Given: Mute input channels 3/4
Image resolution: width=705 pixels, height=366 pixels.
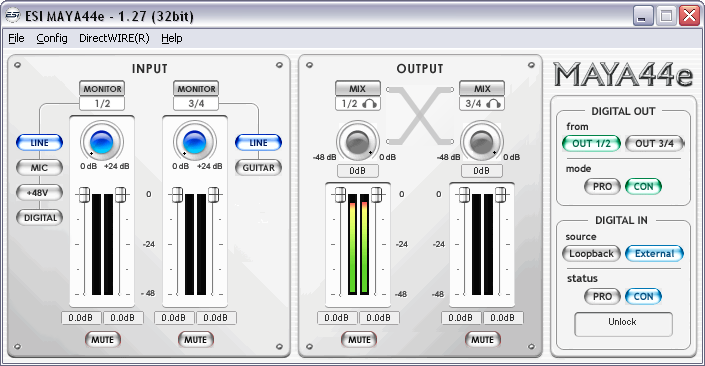Looking at the screenshot, I should point(196,339).
